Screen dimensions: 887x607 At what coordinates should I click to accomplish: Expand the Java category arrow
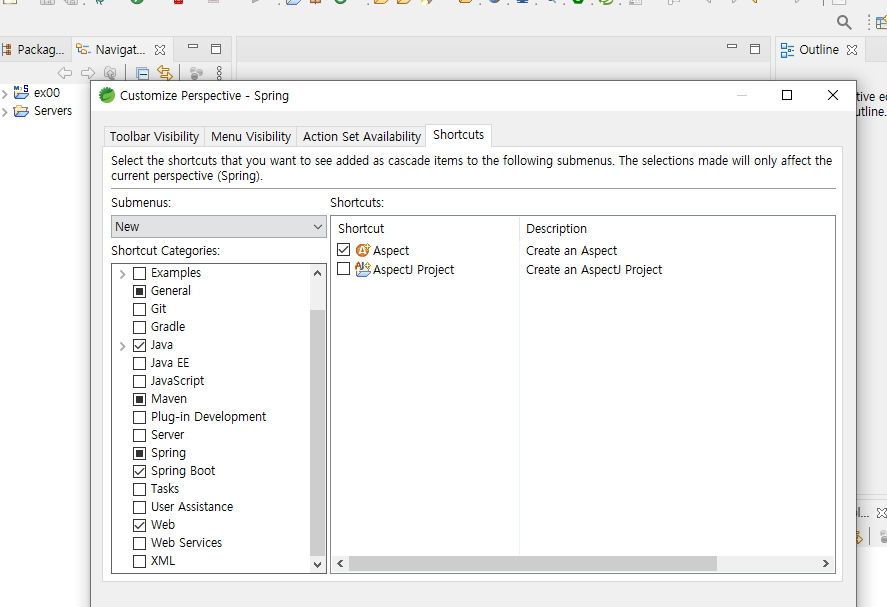tap(122, 346)
